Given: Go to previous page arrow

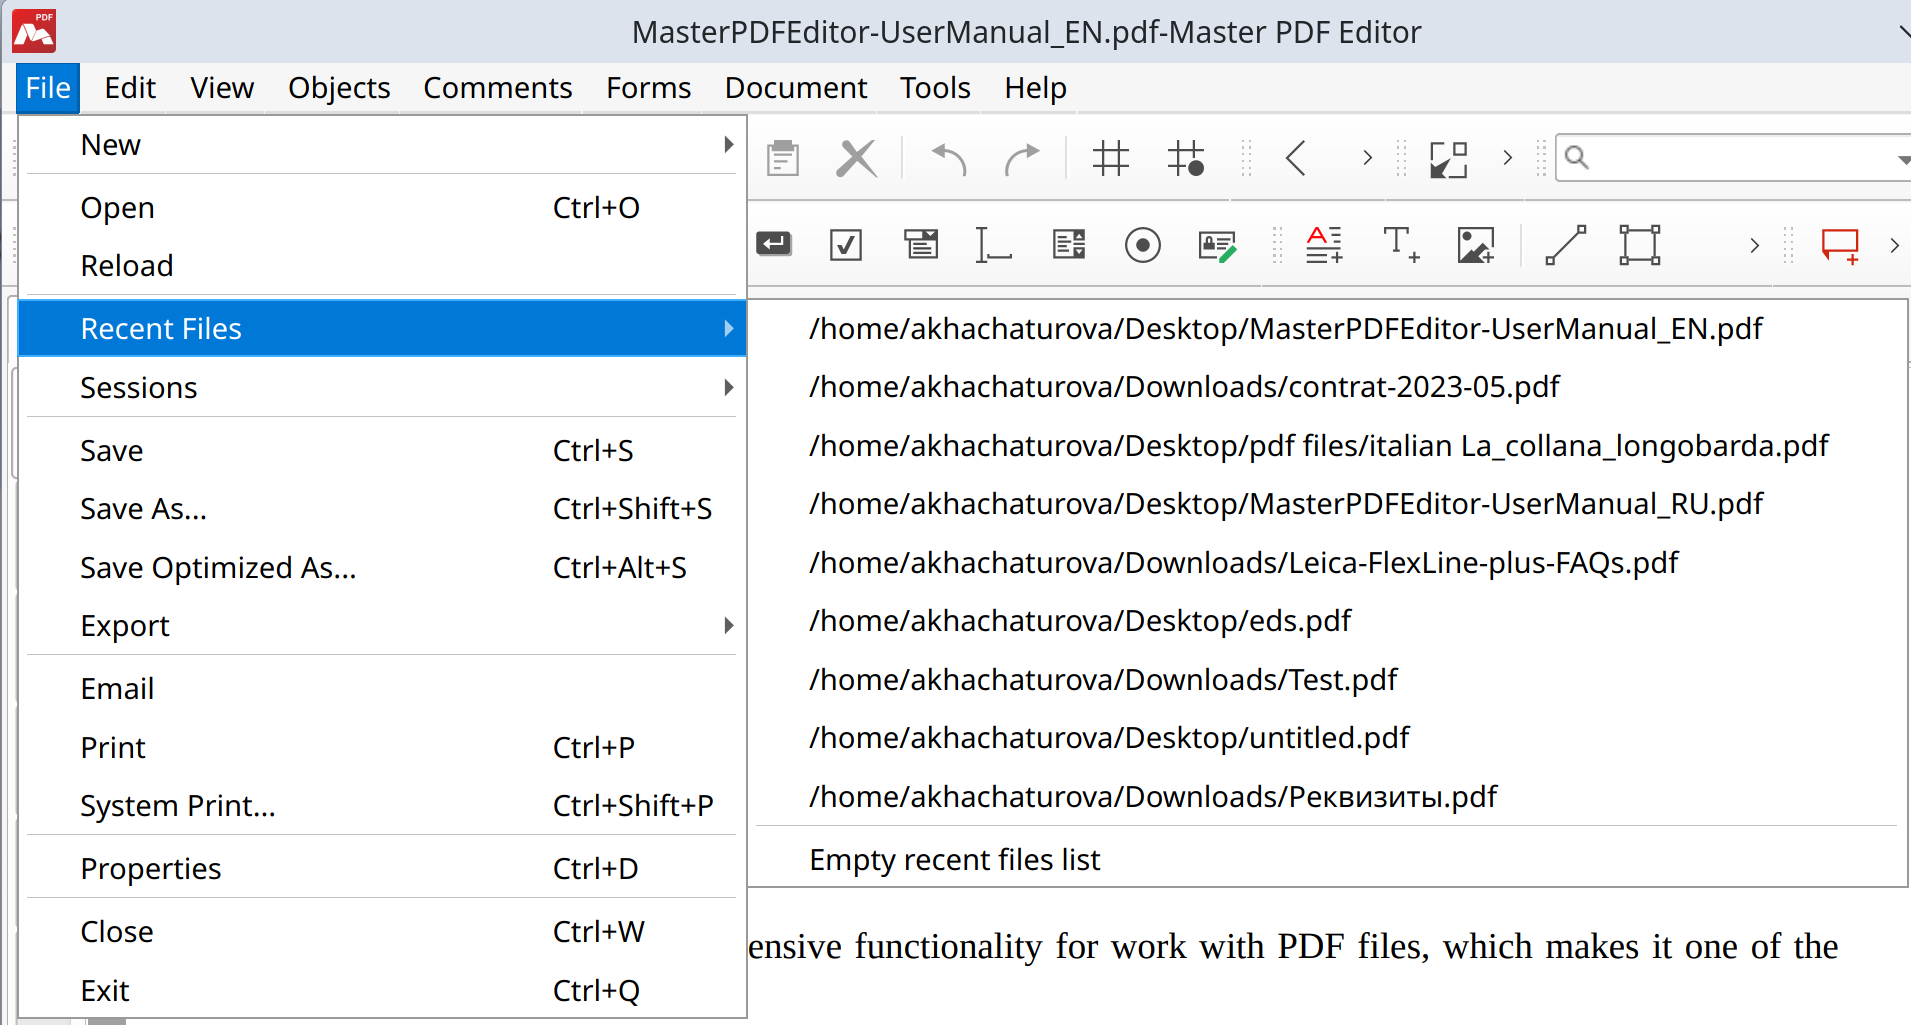Looking at the screenshot, I should tap(1296, 158).
